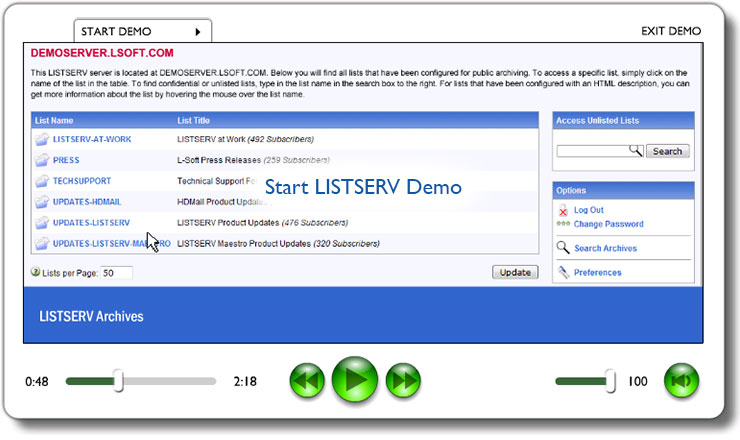Viewport: 740px width, 440px height.
Task: Click the folder icon next to LISTSERV-AT-WORK
Action: tap(42, 139)
